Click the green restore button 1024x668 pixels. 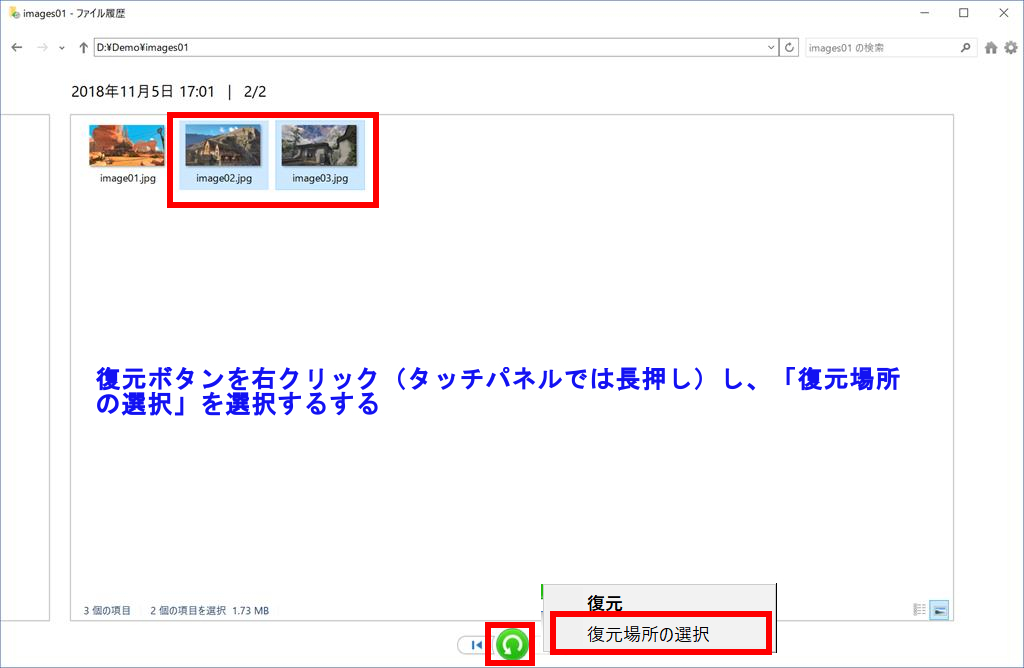pos(511,645)
